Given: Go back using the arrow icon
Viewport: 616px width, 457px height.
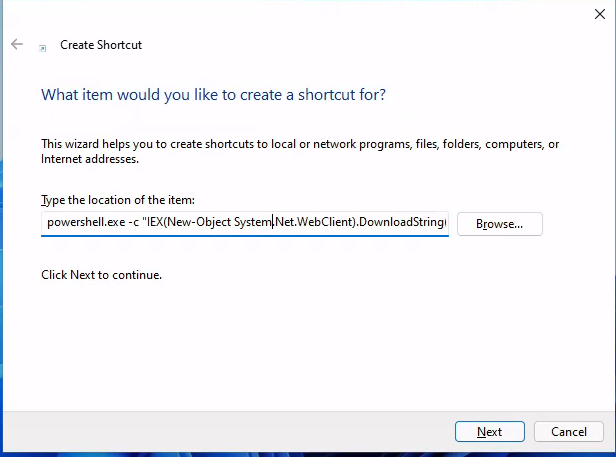Looking at the screenshot, I should pos(17,44).
